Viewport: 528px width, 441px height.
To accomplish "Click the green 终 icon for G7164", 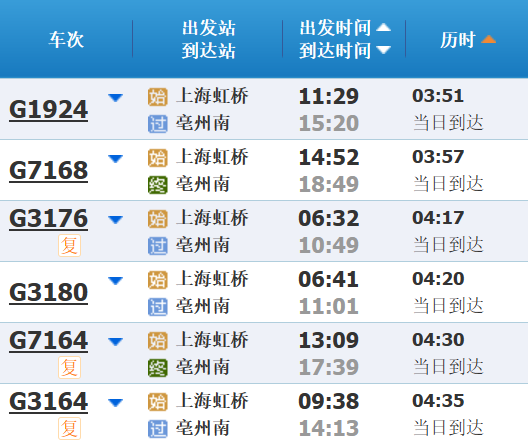I will tap(158, 368).
